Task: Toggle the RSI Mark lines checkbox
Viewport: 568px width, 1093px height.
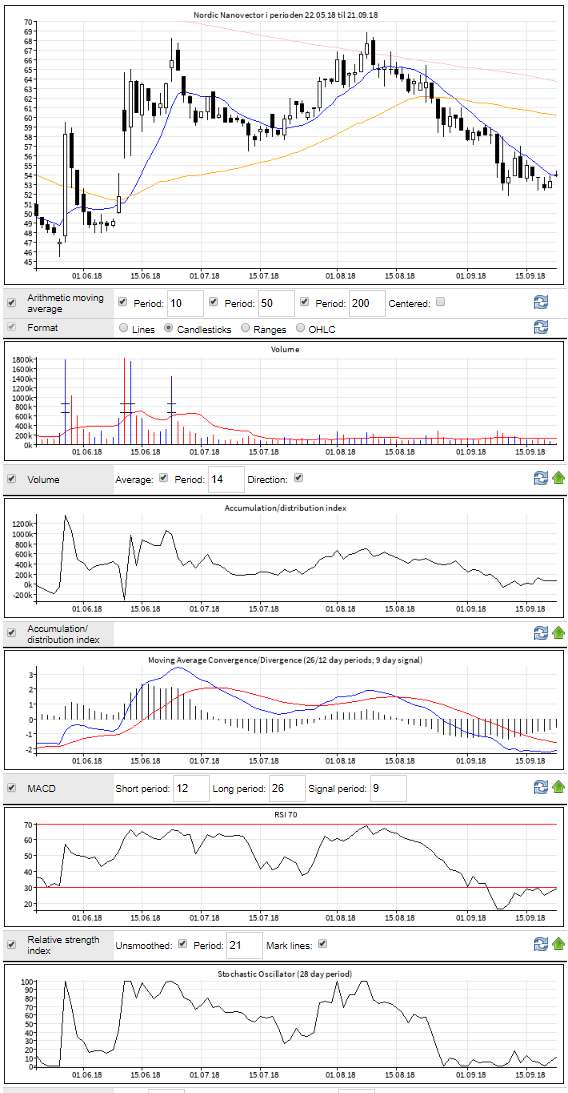Action: click(321, 943)
